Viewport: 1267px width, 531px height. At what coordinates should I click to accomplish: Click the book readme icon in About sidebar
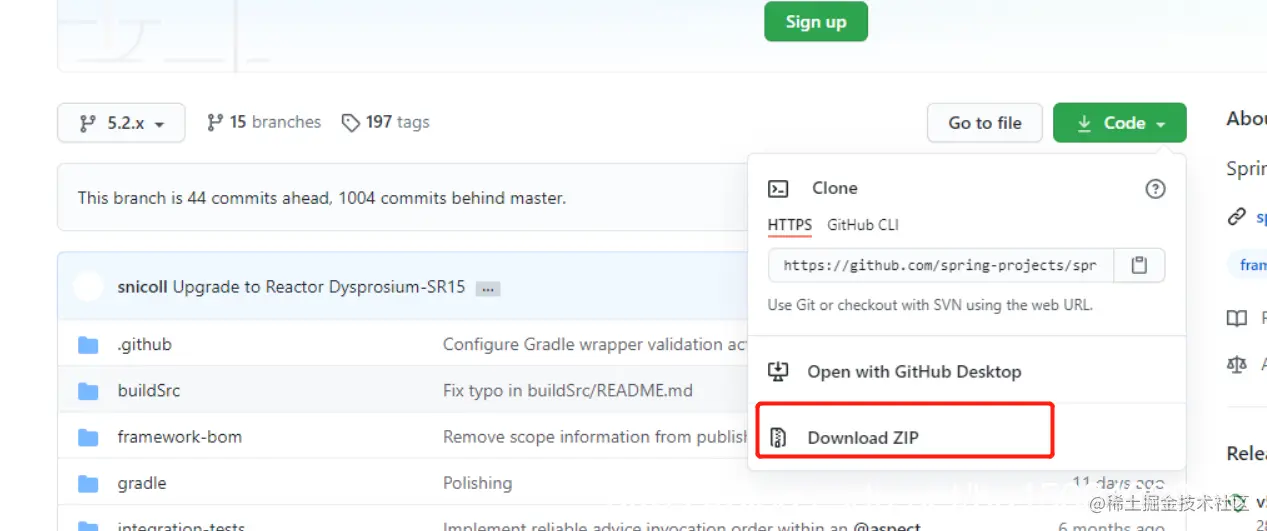click(x=1237, y=319)
